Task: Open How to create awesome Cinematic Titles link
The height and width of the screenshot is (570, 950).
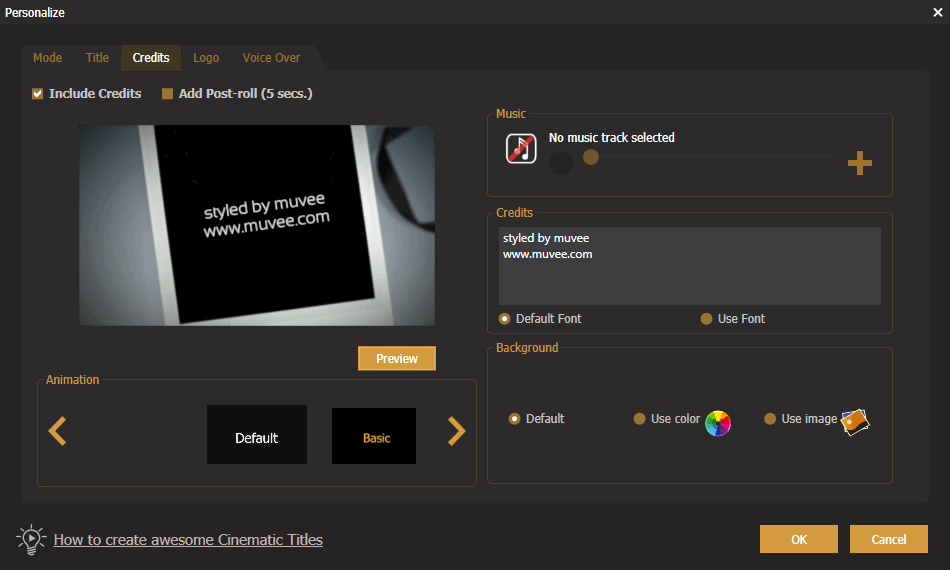Action: tap(188, 539)
